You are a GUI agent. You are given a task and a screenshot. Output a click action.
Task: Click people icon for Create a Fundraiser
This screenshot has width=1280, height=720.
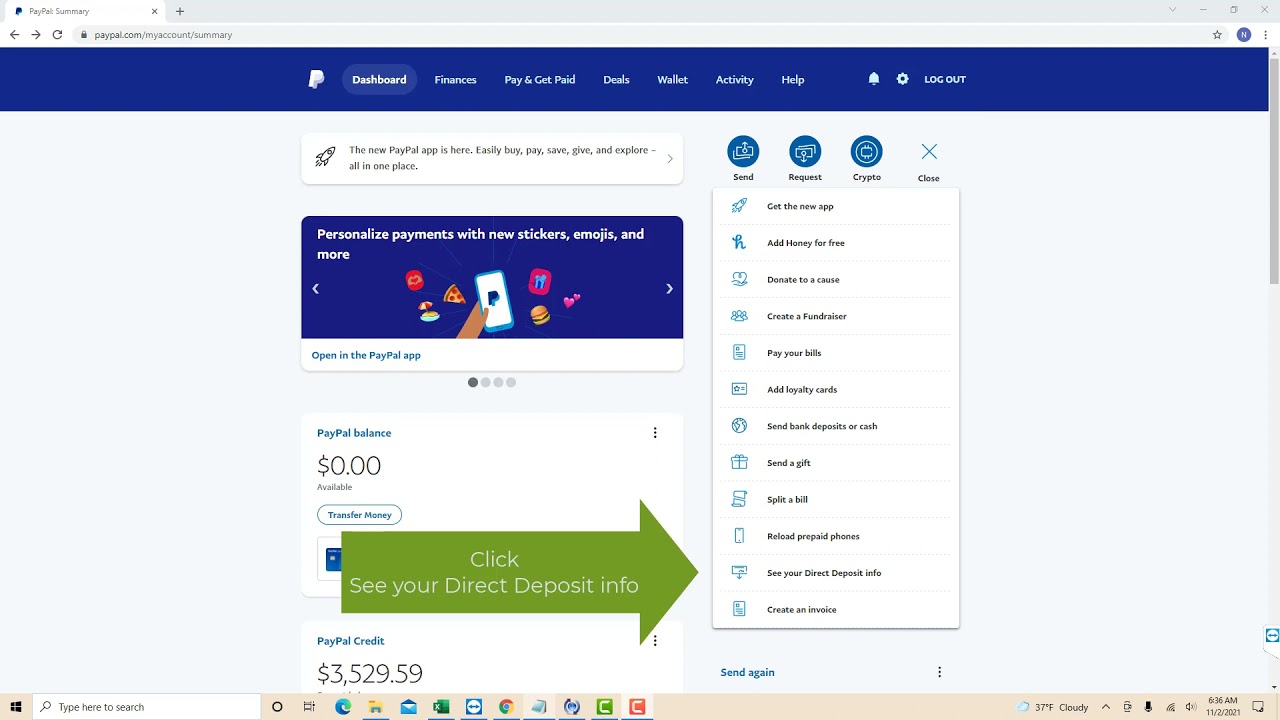(x=739, y=316)
